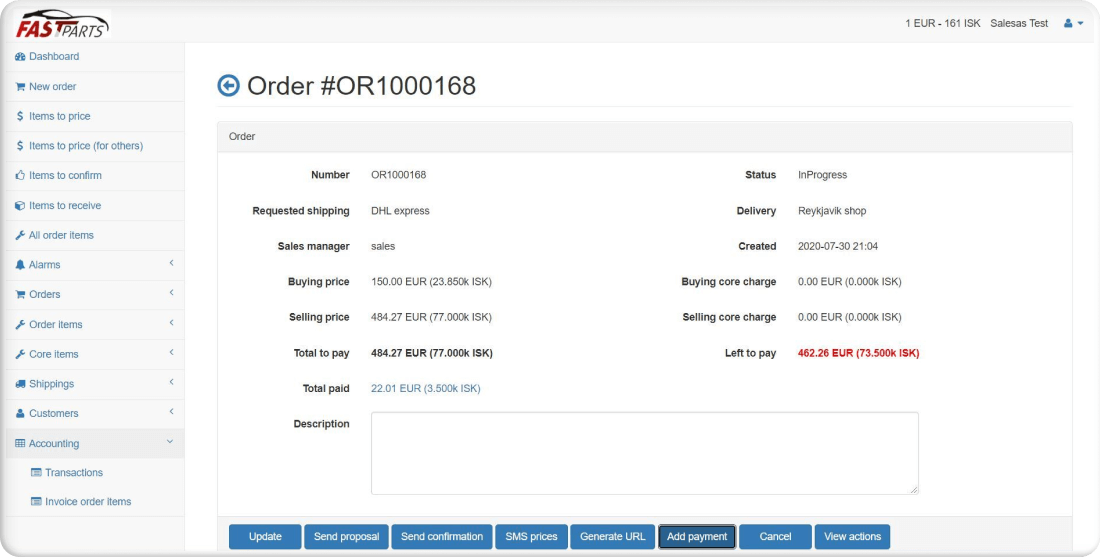Open the Total paid 22.01 EUR link
1100x557 pixels.
(425, 389)
